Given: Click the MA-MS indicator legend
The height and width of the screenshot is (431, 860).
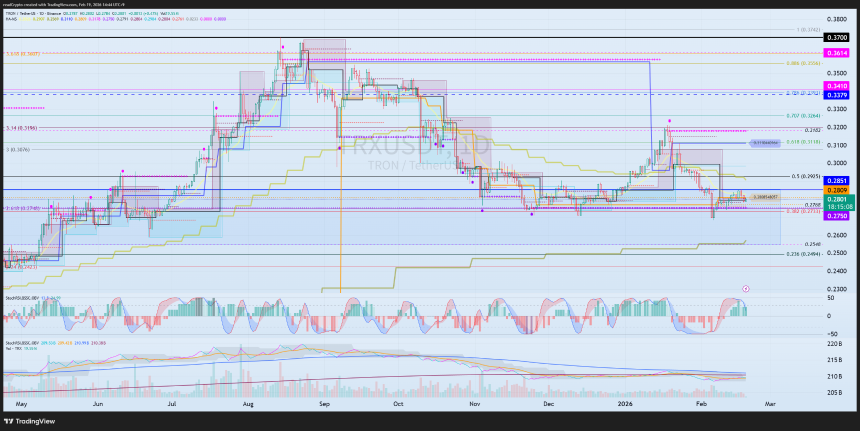Looking at the screenshot, I should coord(10,19).
